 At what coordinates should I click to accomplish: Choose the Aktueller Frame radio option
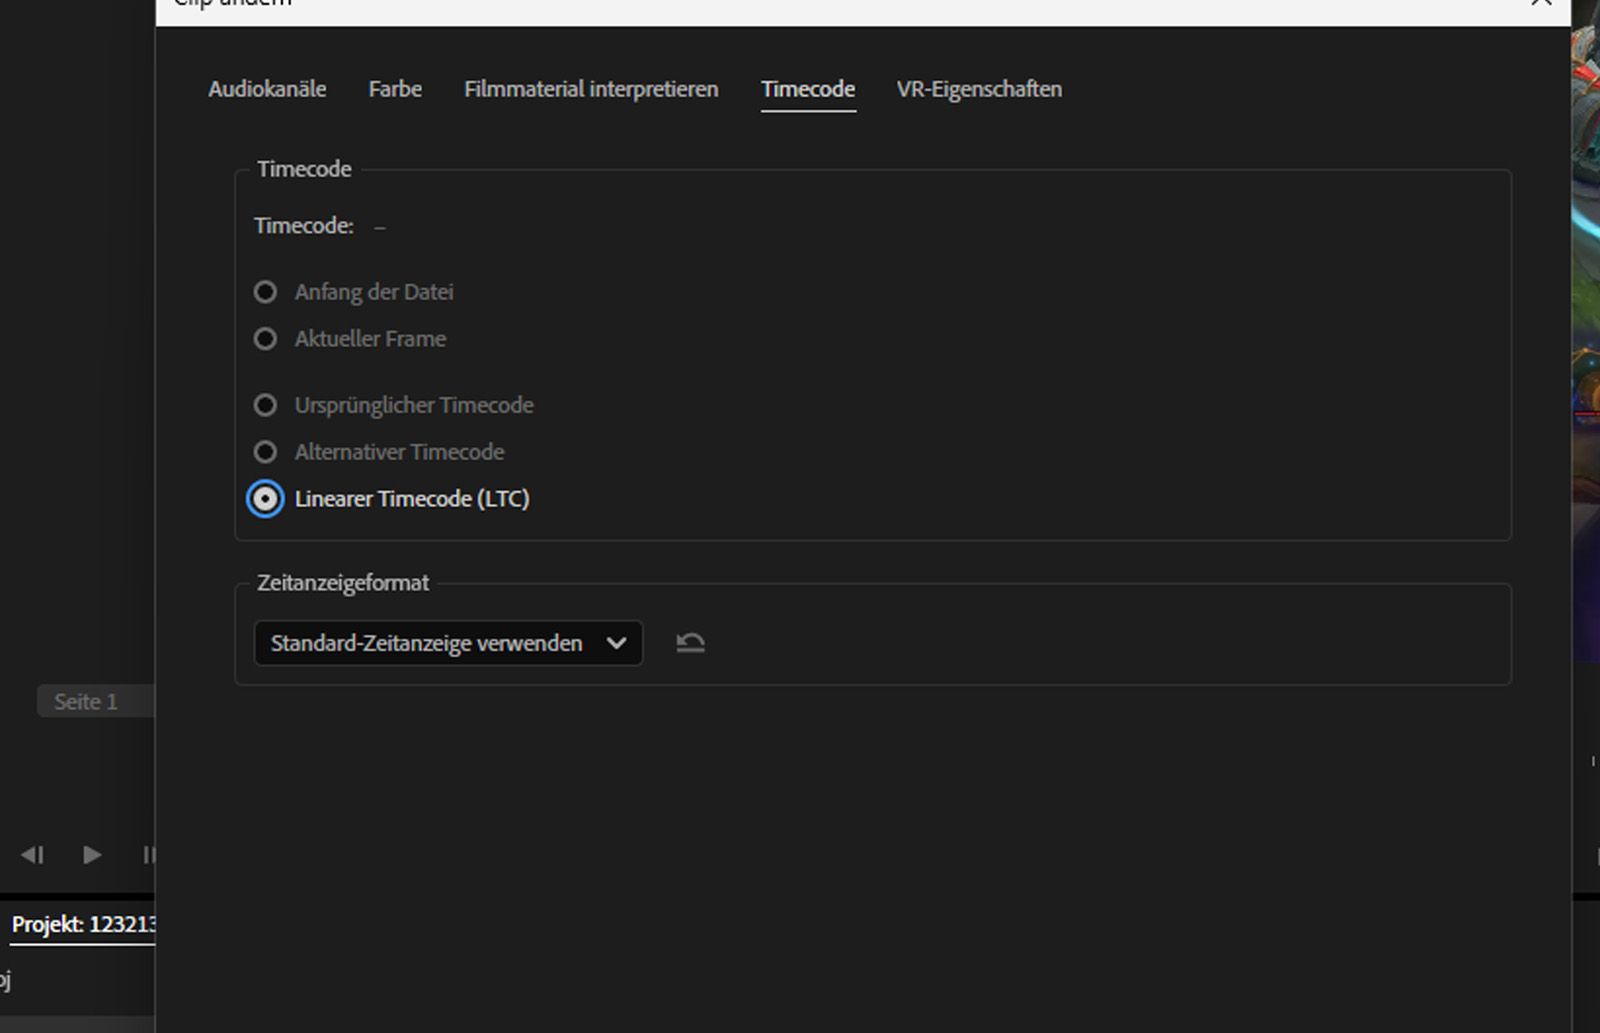[x=265, y=339]
